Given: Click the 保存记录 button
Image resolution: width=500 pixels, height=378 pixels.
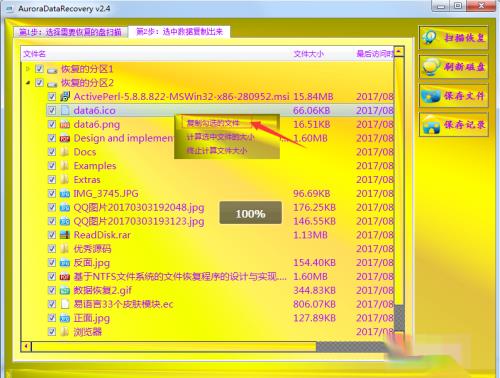Looking at the screenshot, I should pos(454,125).
